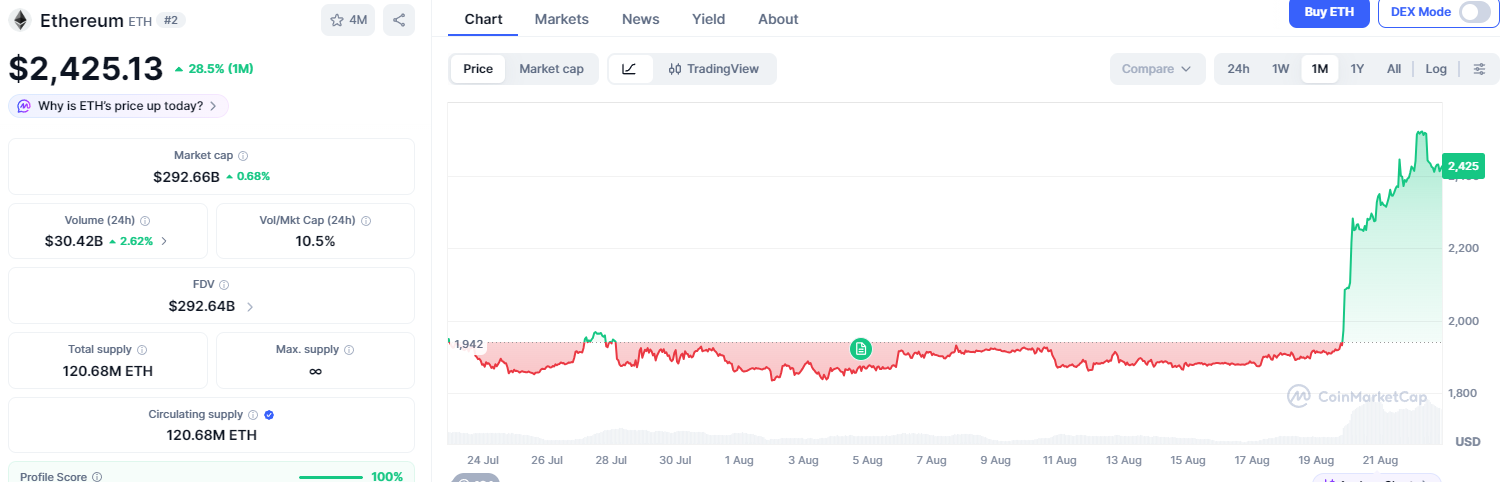Click the $2,425.13 price text
1500x482 pixels.
coord(86,68)
